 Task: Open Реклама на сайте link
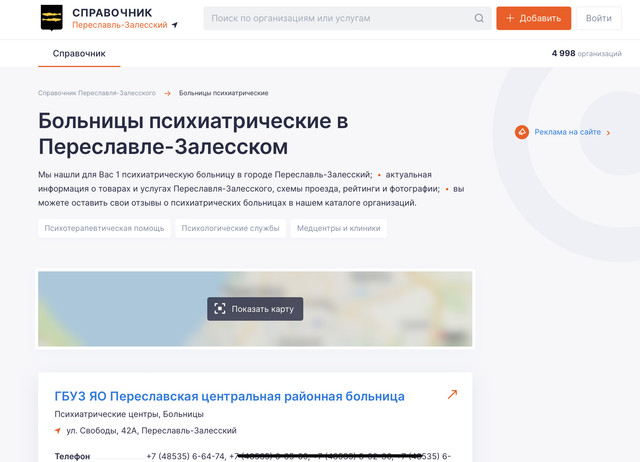point(567,132)
